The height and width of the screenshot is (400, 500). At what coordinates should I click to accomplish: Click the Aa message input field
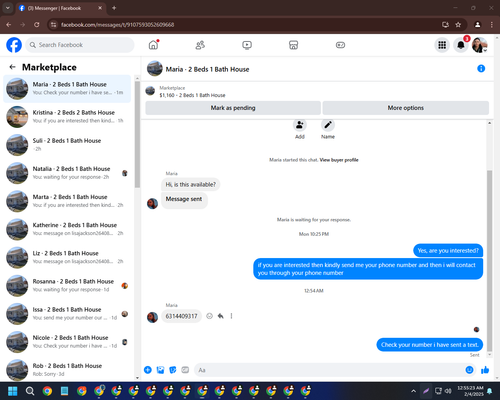pyautogui.click(x=330, y=370)
